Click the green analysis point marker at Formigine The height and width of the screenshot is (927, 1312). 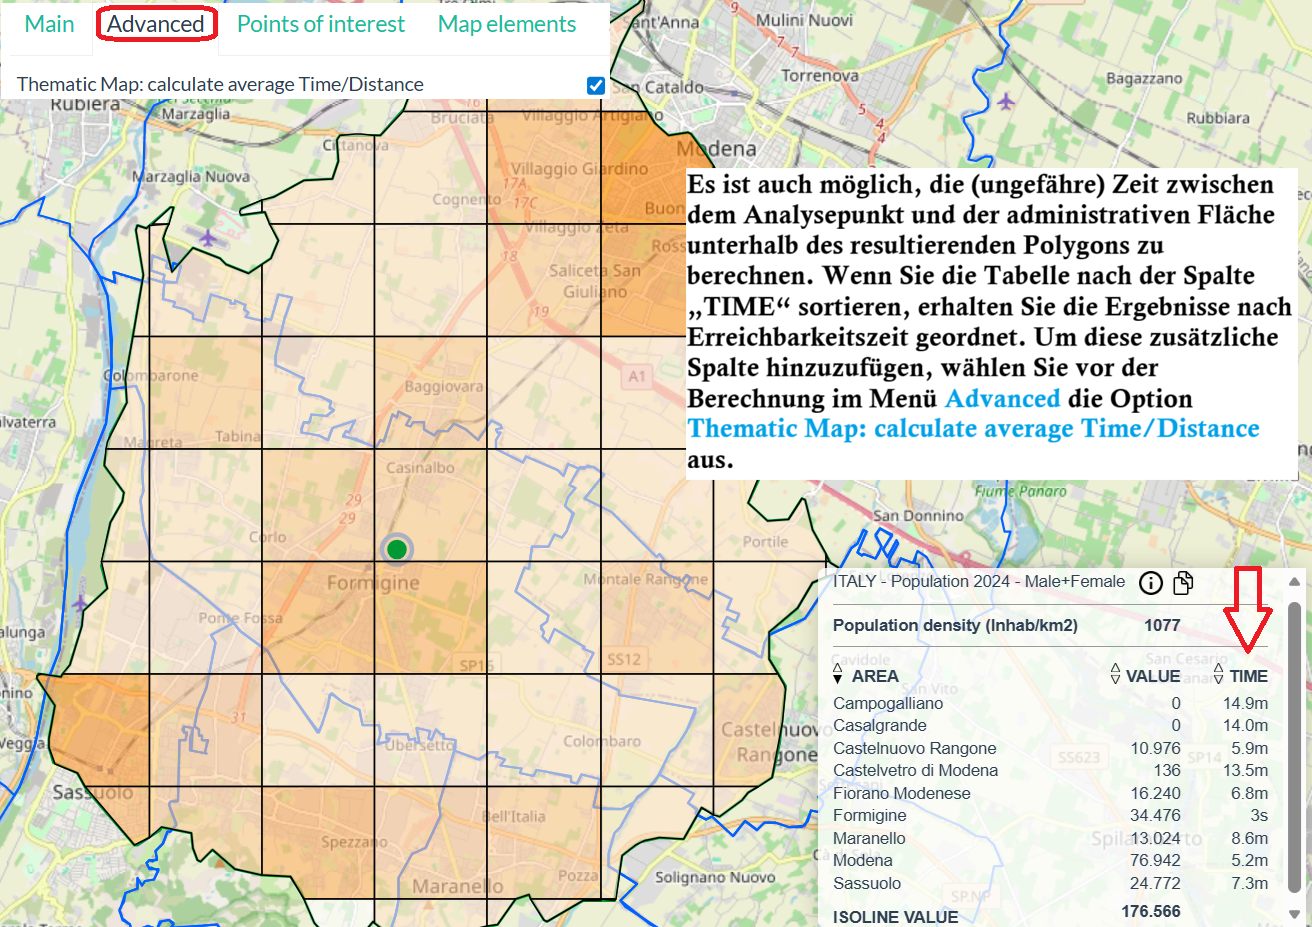[397, 549]
